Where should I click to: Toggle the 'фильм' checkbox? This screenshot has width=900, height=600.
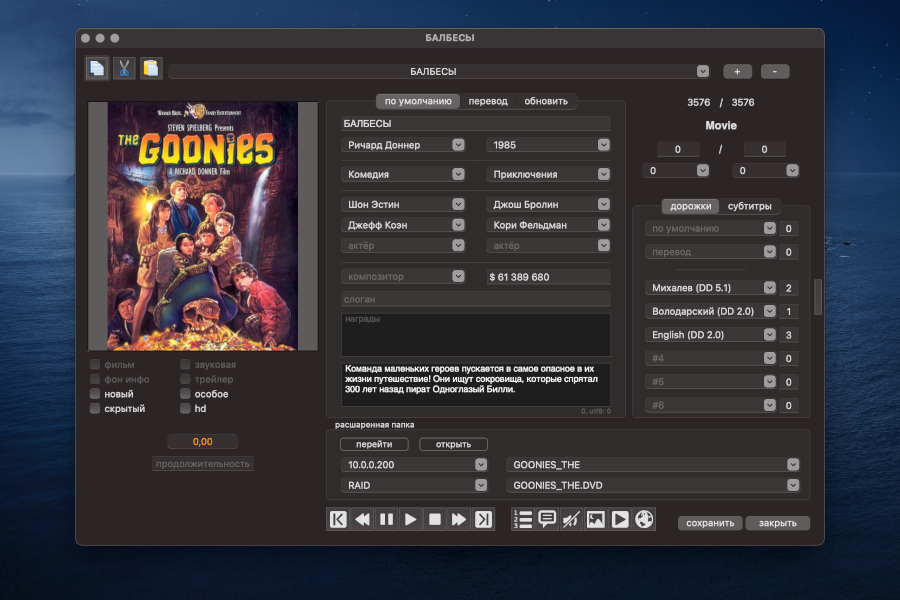coord(95,365)
